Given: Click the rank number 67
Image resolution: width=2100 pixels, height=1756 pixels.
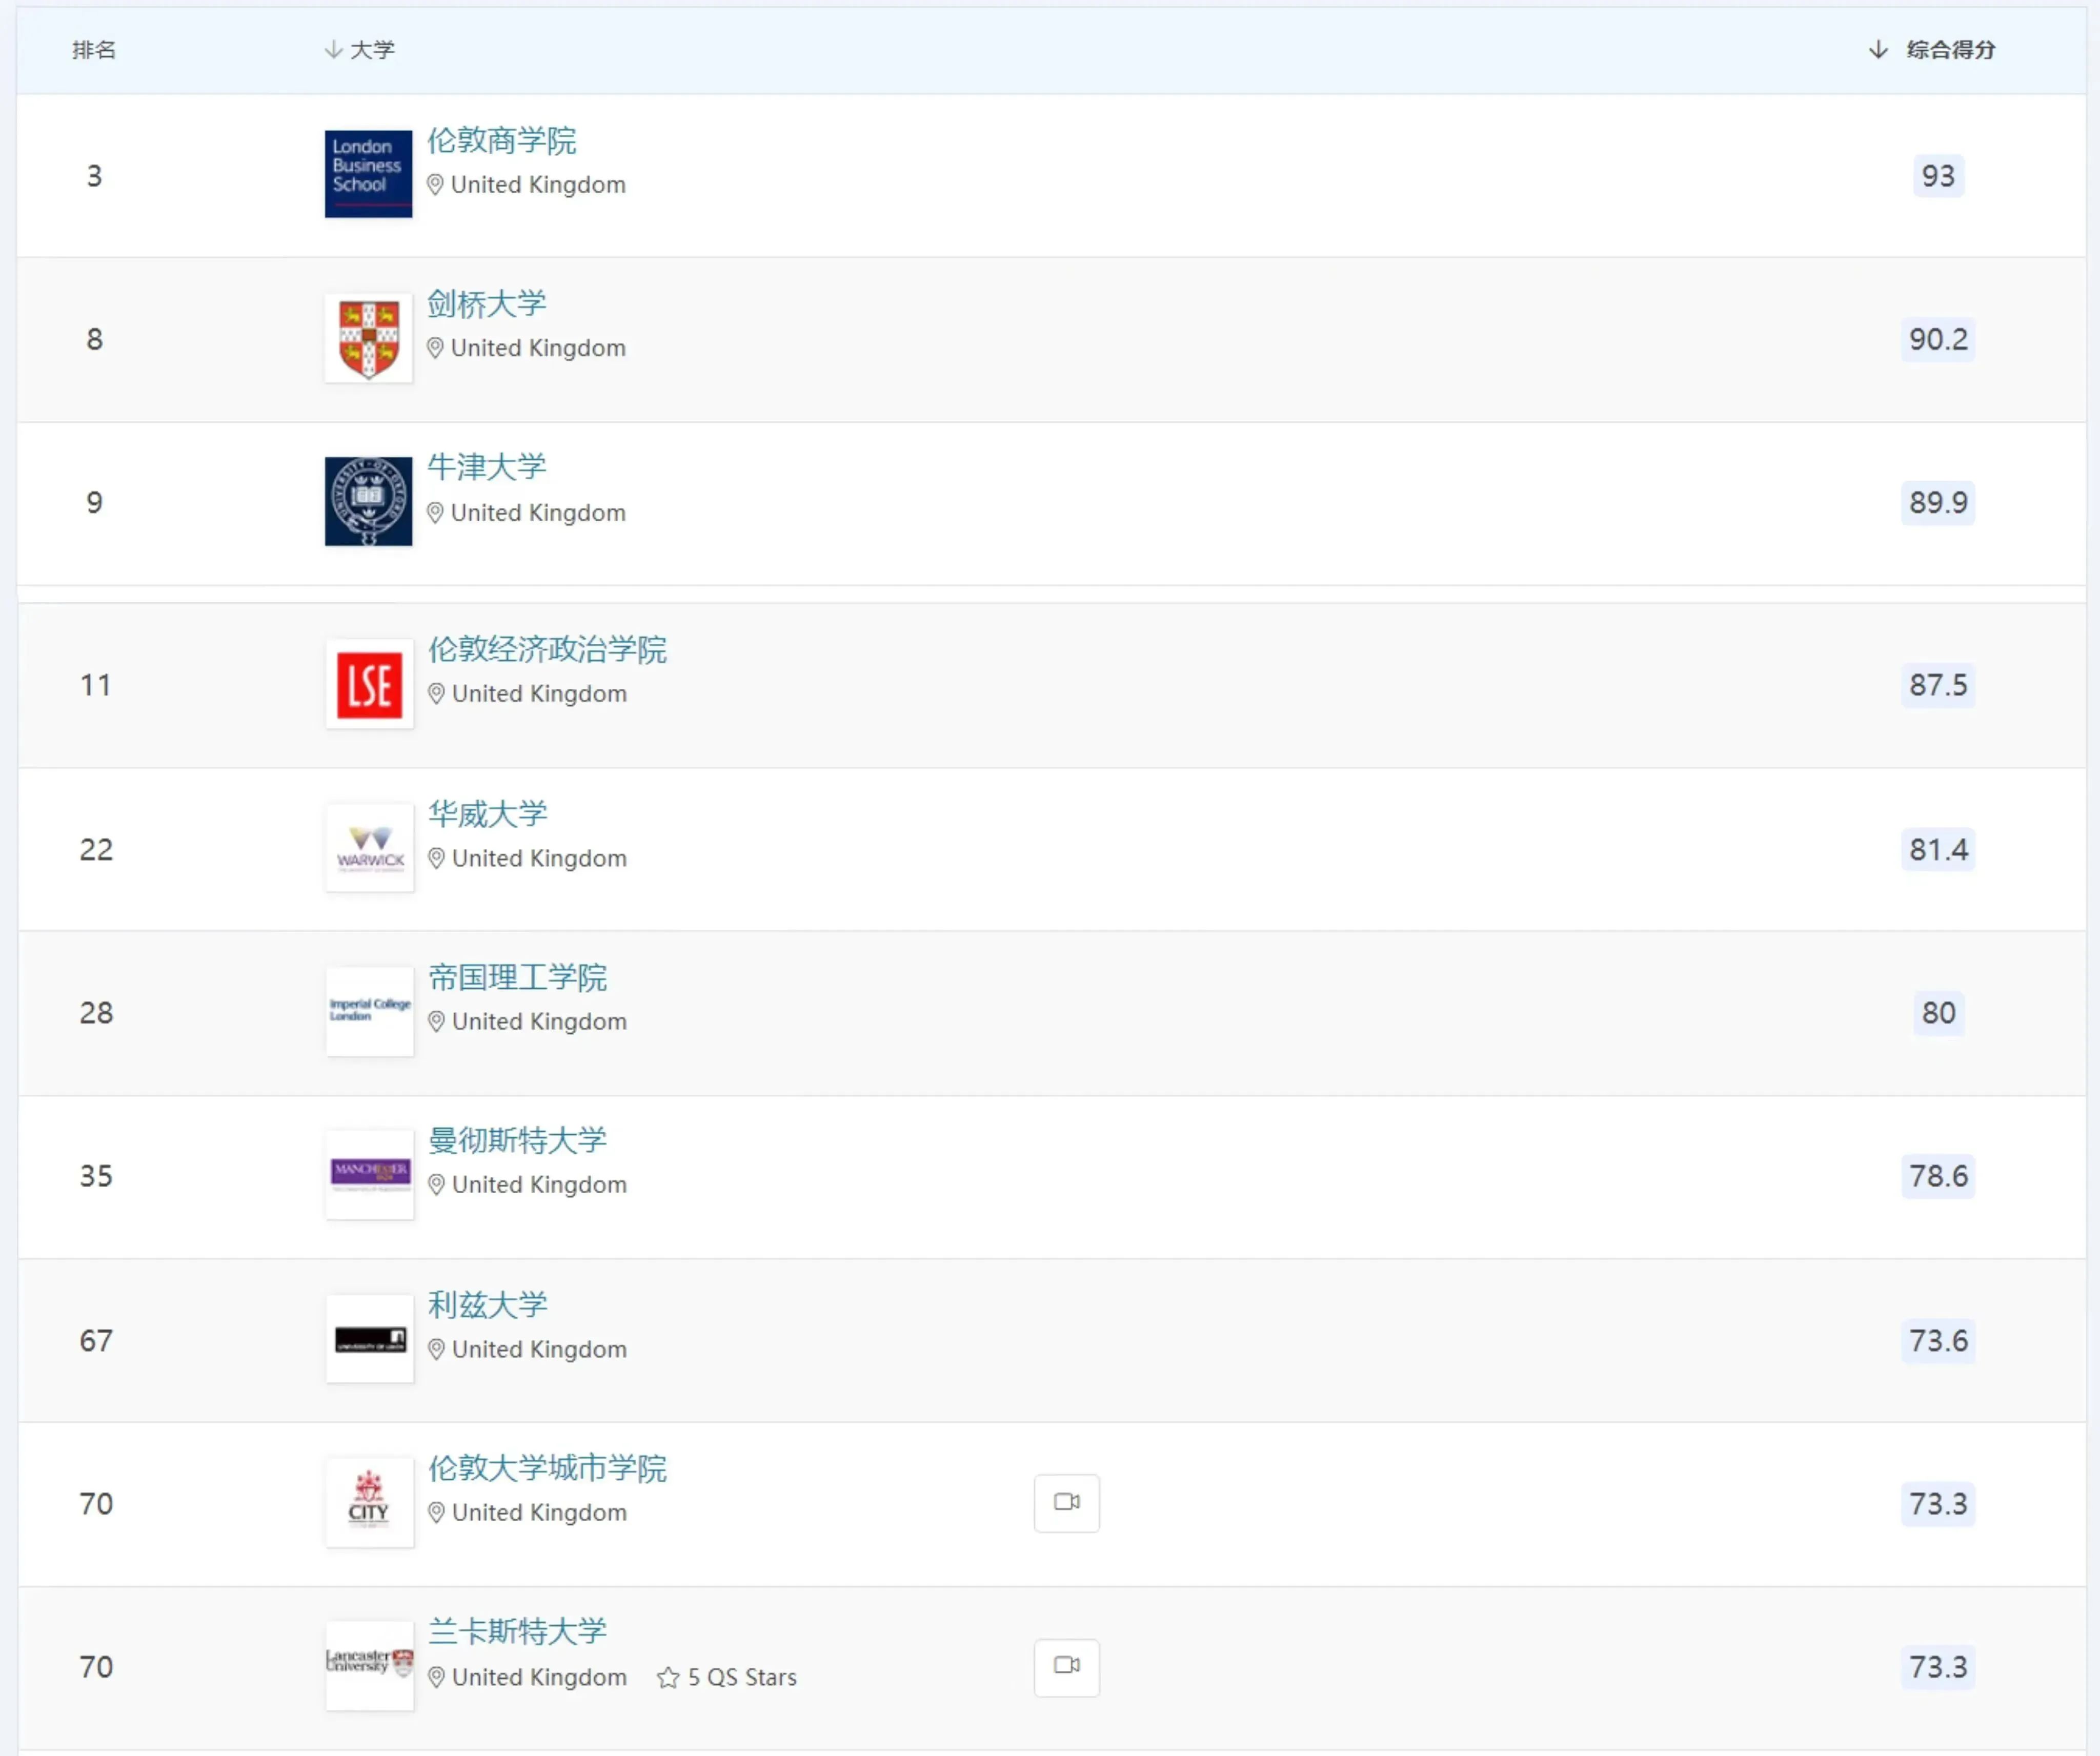Looking at the screenshot, I should pos(96,1340).
